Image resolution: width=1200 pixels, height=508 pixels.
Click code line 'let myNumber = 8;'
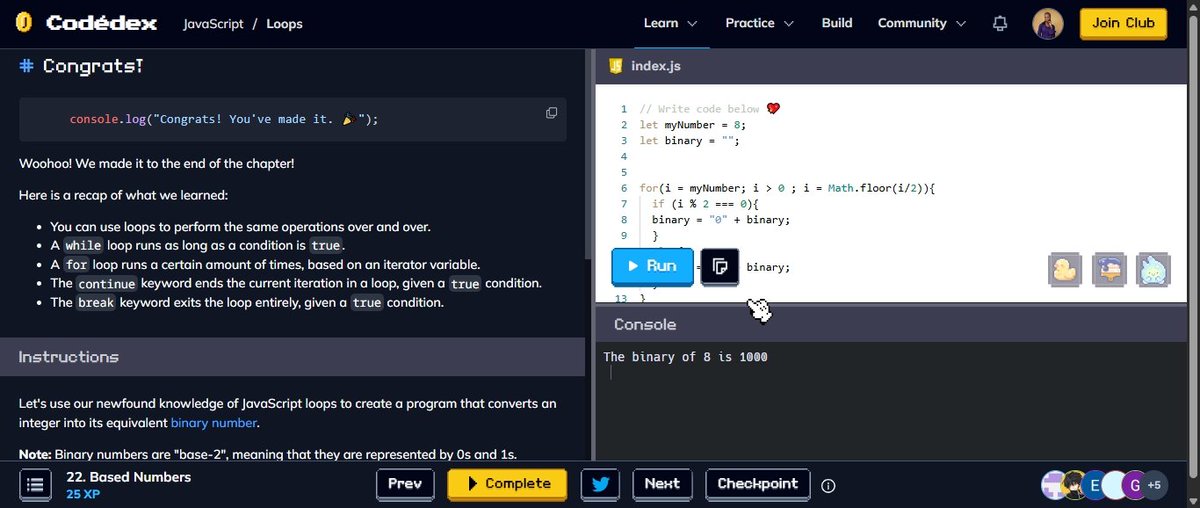pyautogui.click(x=693, y=125)
